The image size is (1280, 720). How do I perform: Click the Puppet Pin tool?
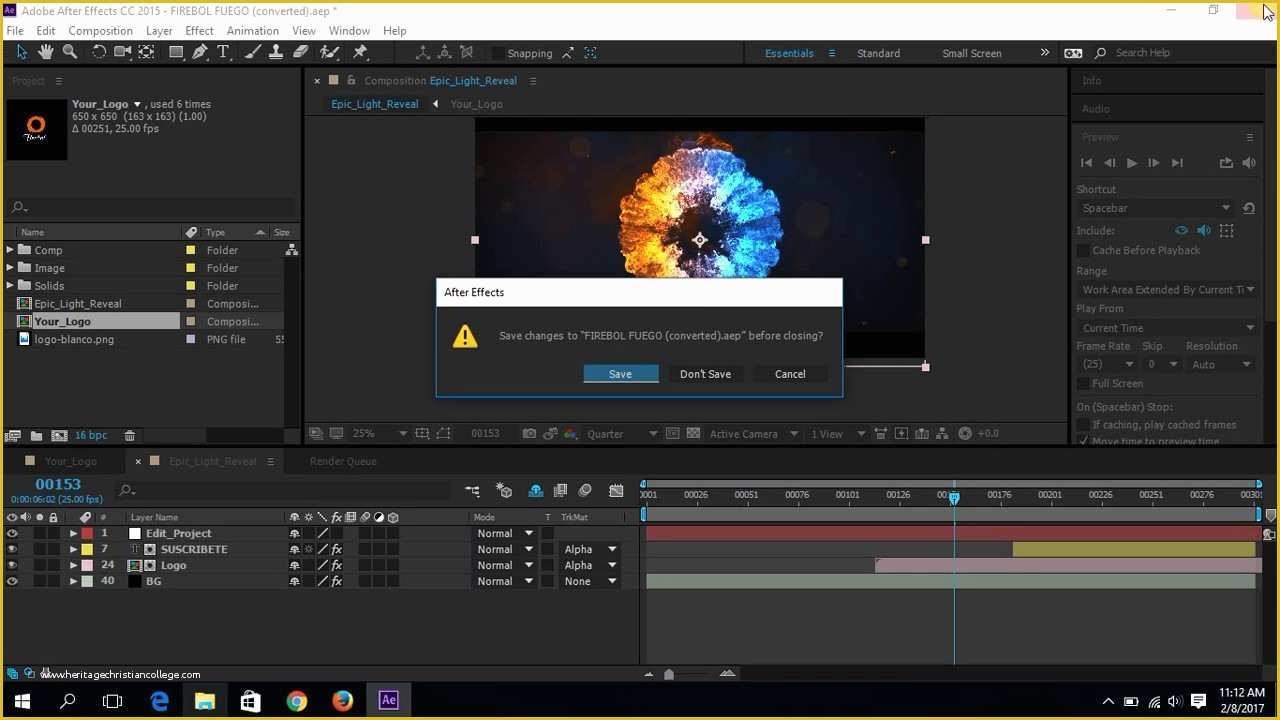point(361,52)
